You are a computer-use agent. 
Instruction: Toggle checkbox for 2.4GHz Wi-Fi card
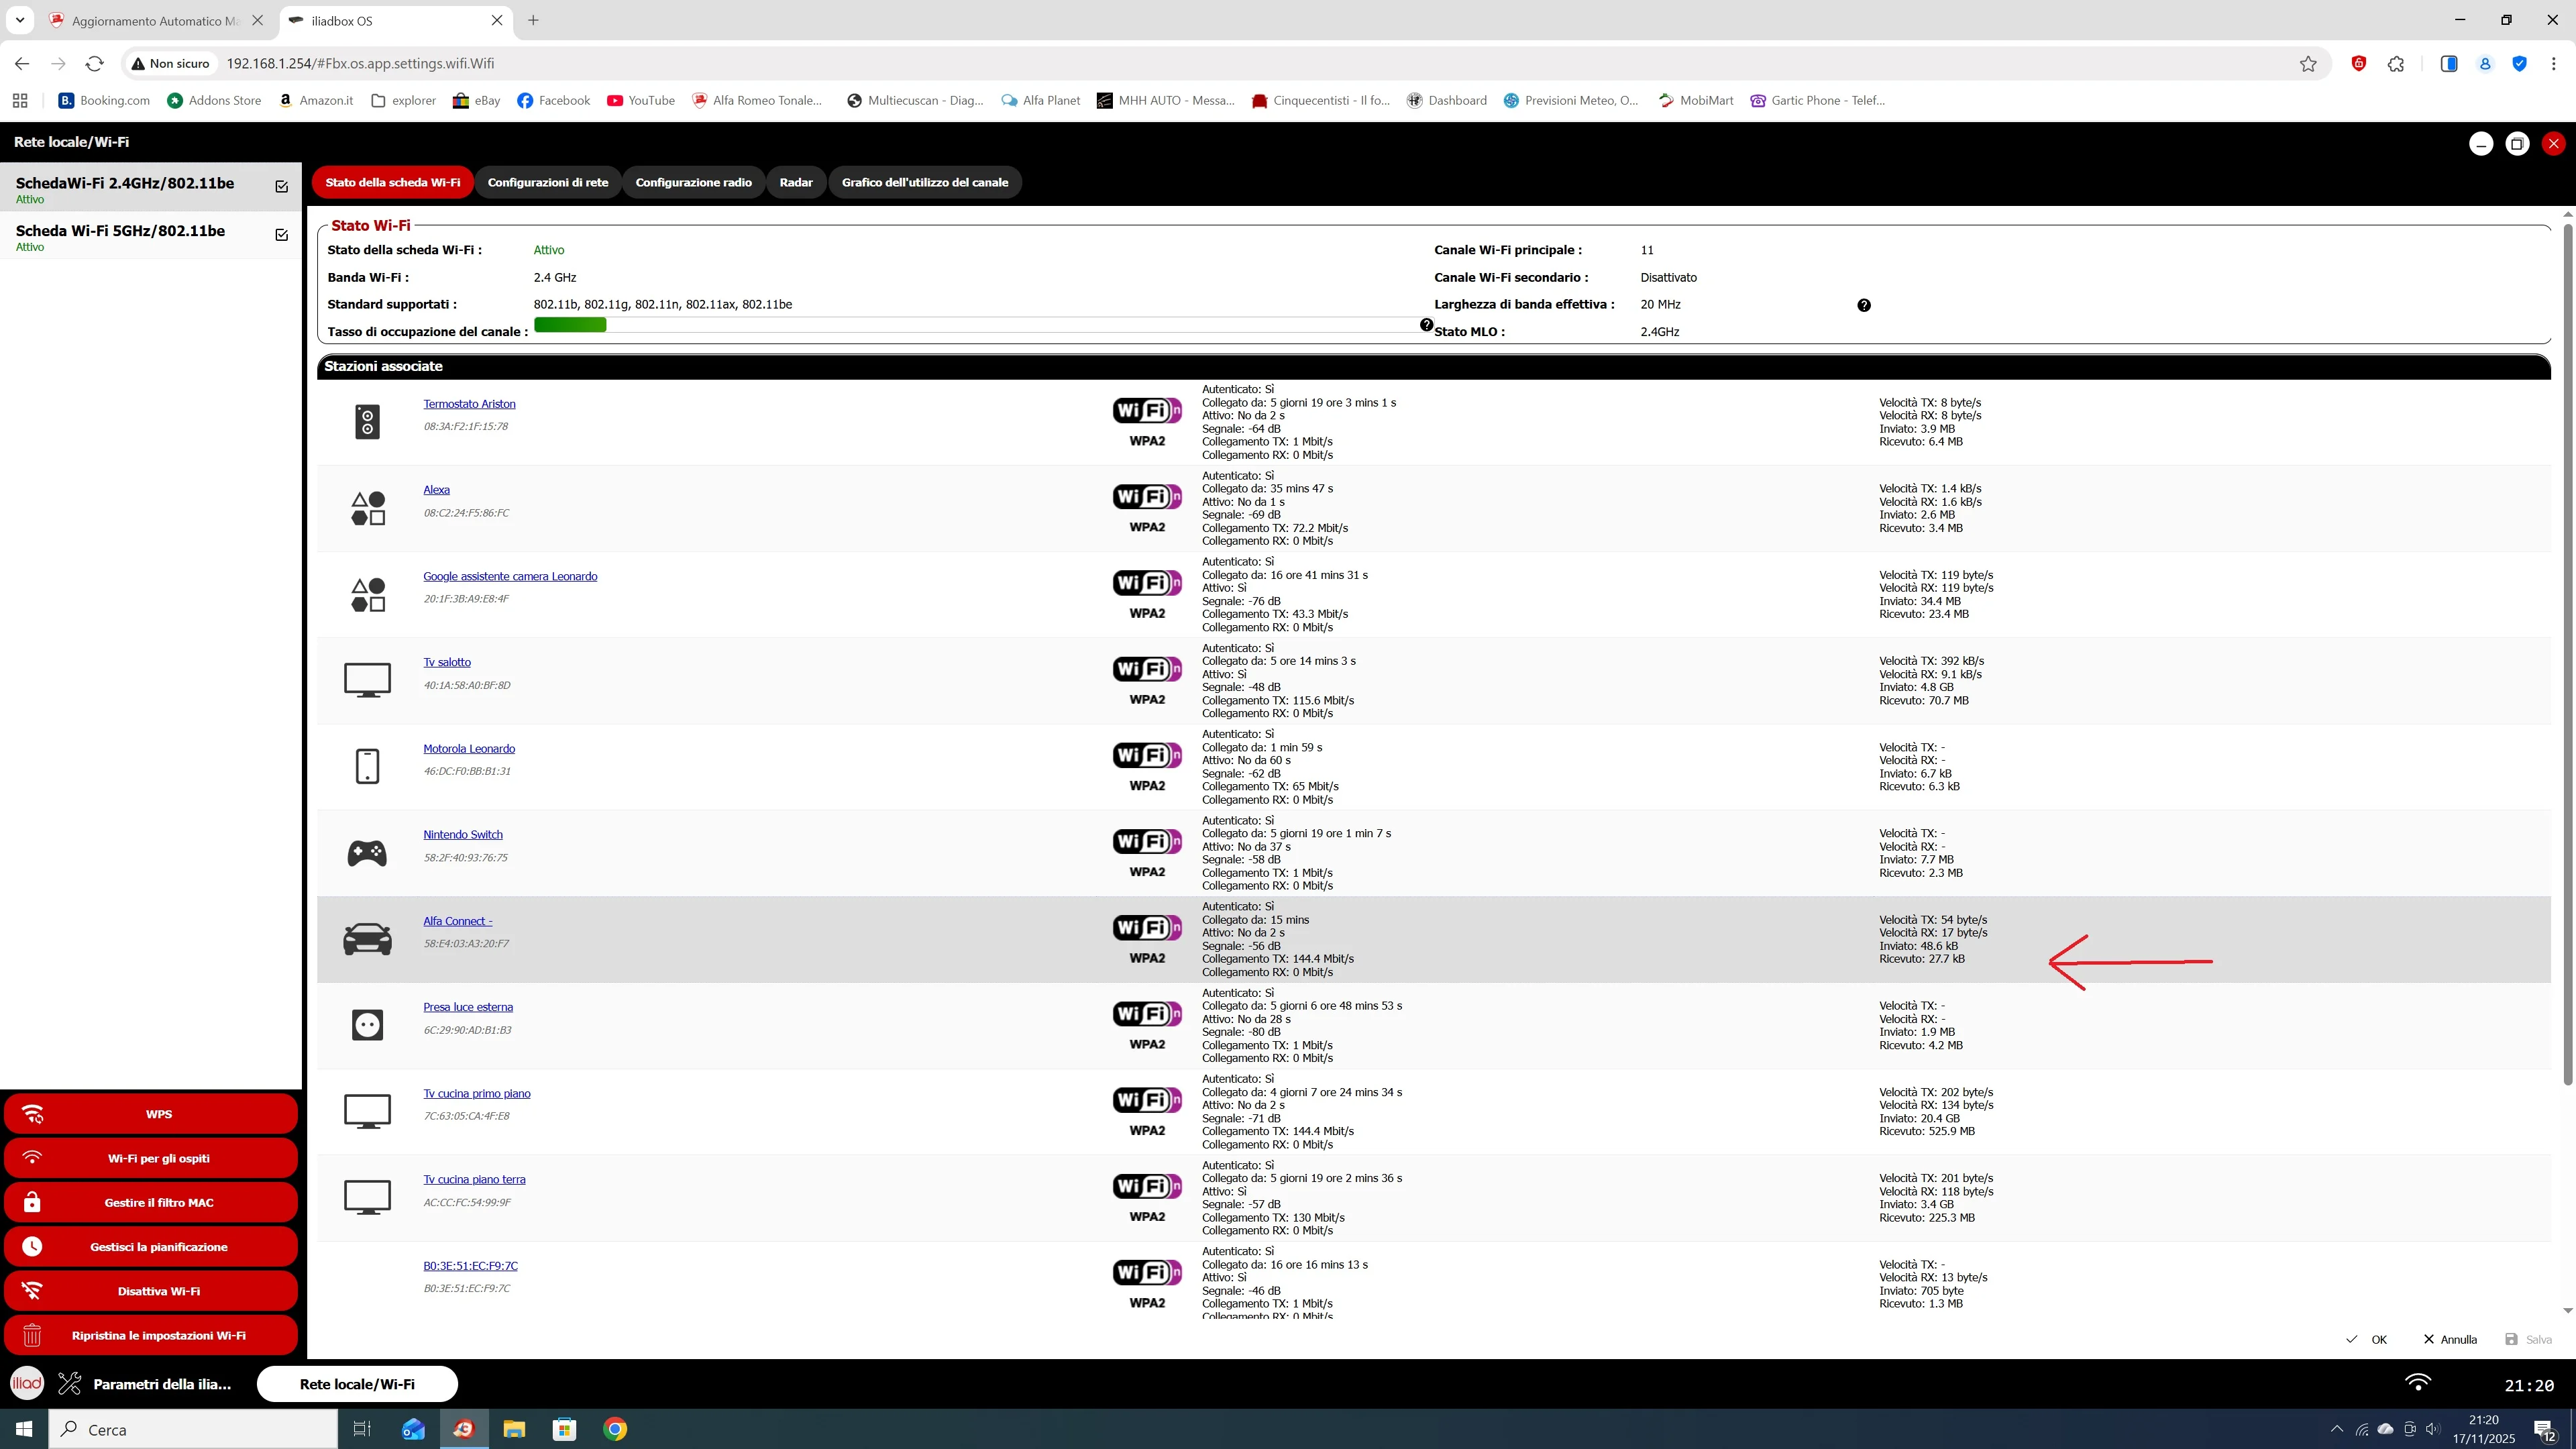point(281,187)
